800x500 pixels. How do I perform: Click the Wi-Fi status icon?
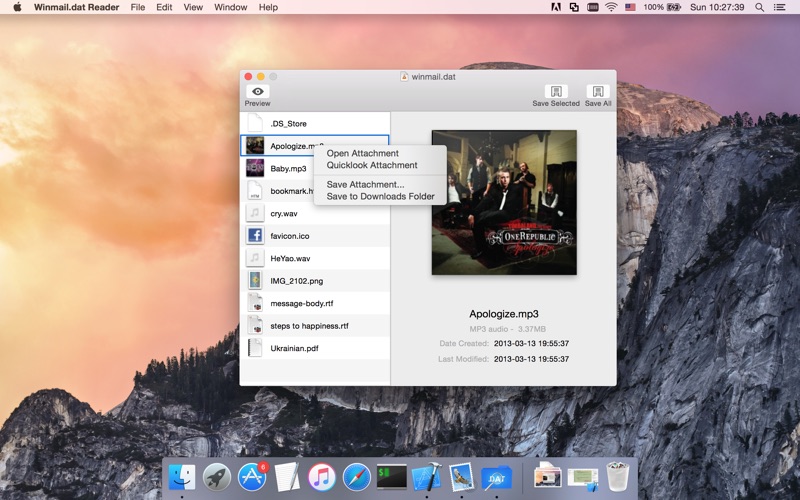click(611, 7)
